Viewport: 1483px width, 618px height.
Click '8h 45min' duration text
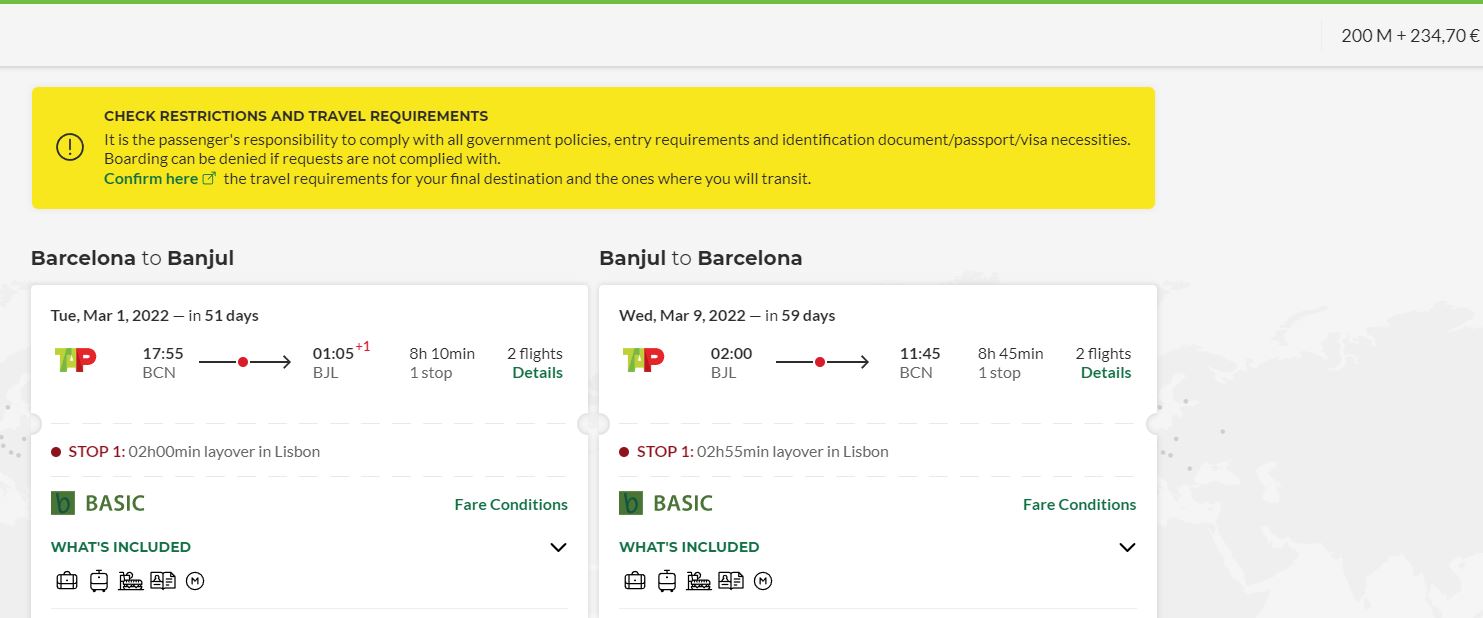pyautogui.click(x=1011, y=354)
